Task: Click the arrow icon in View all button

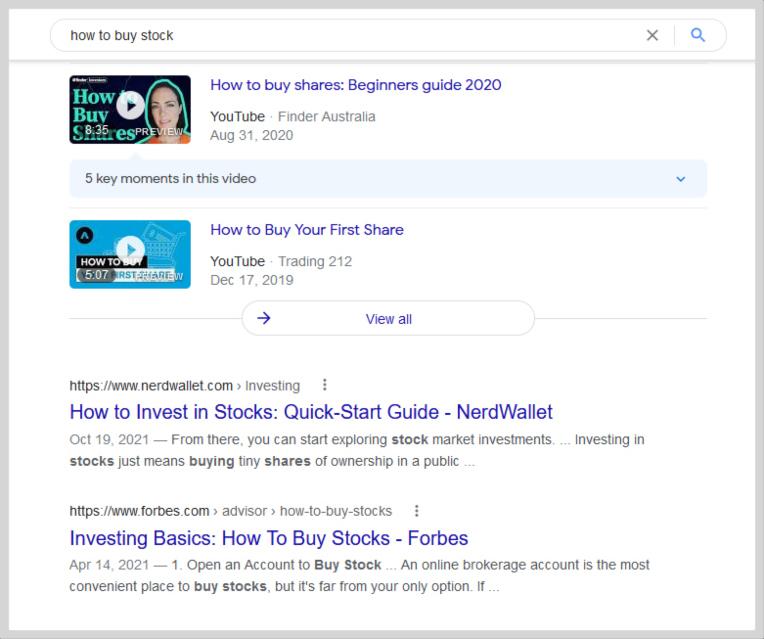Action: tap(264, 318)
